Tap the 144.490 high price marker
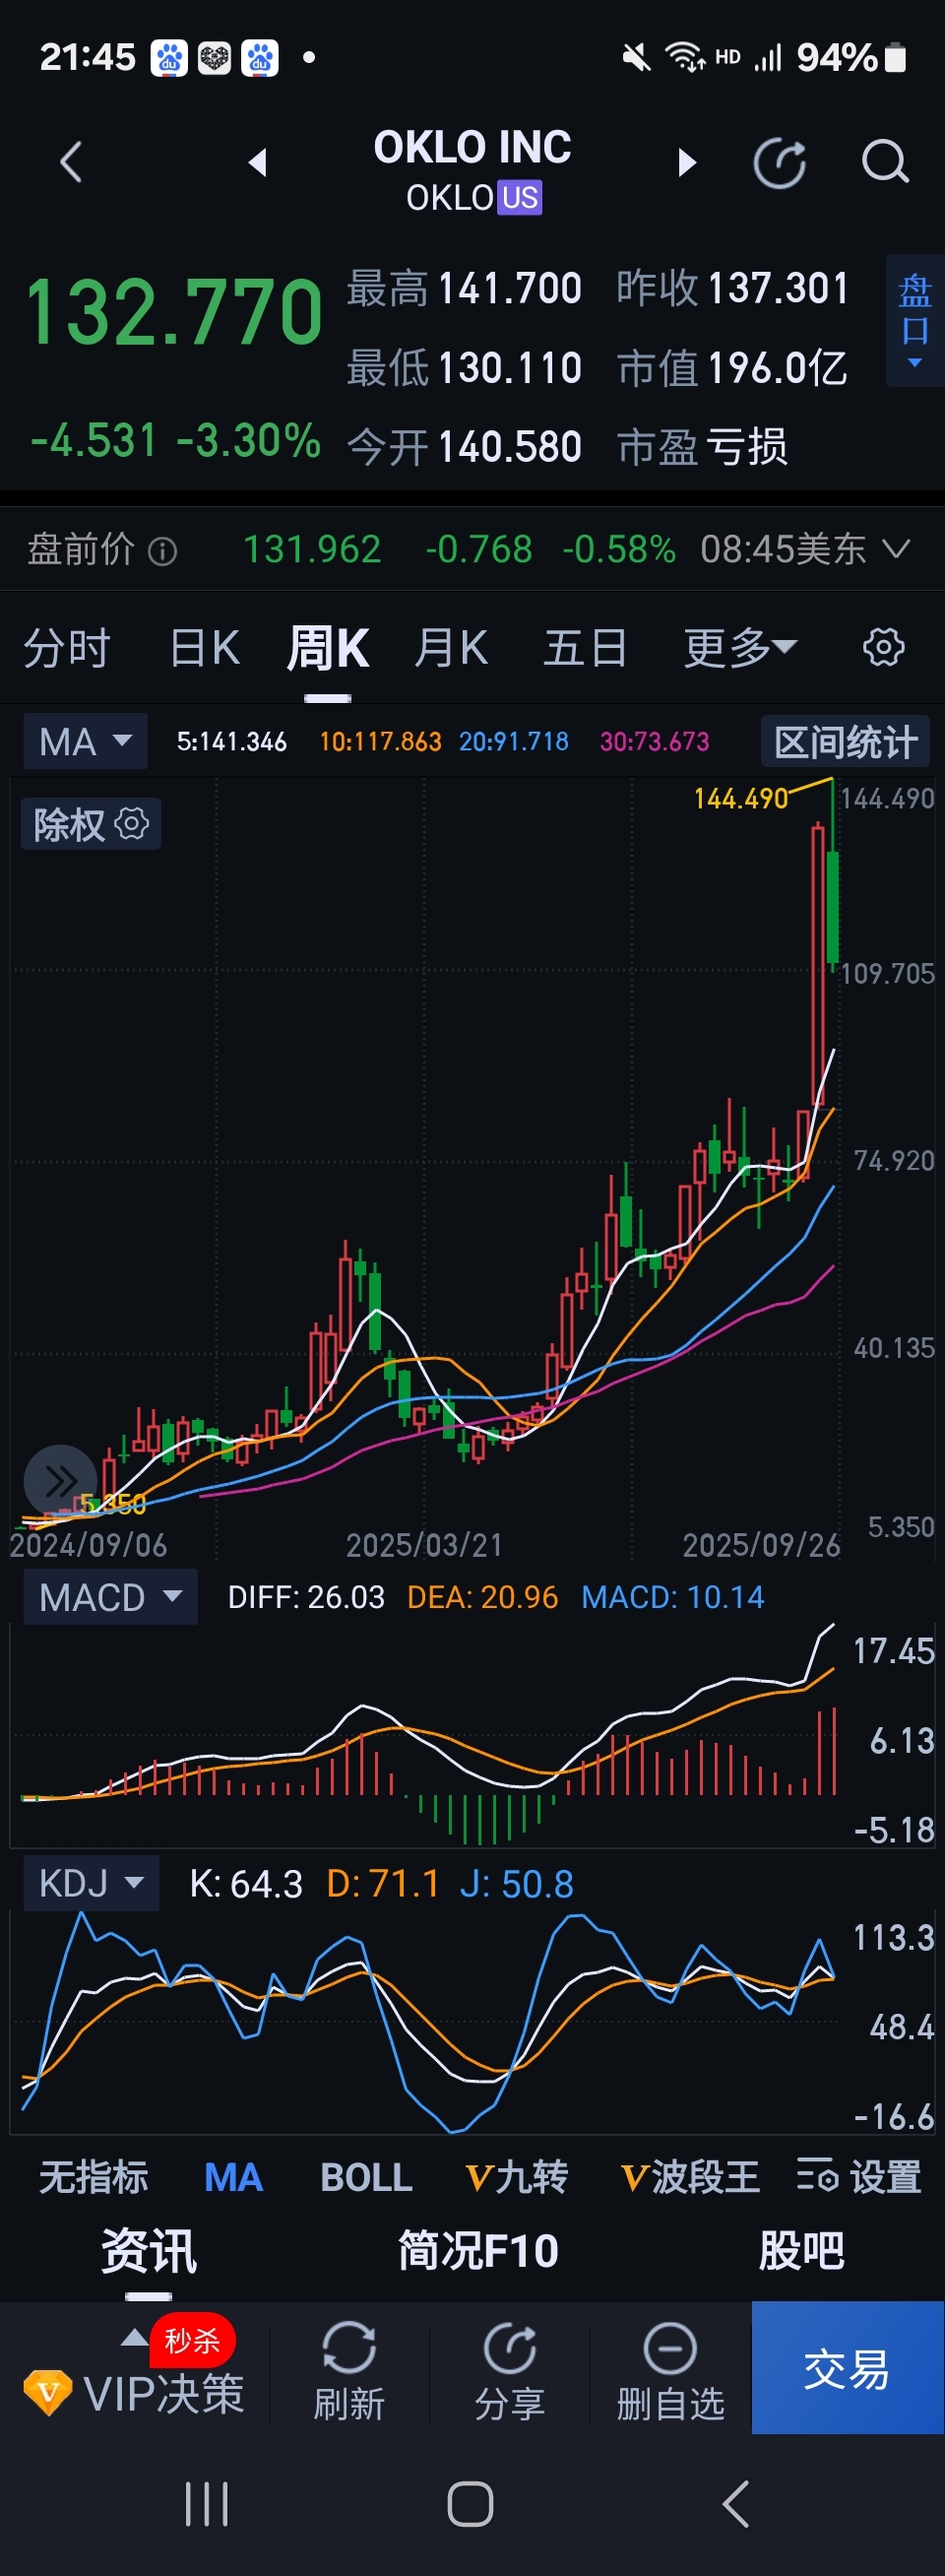This screenshot has width=945, height=2576. click(x=741, y=798)
